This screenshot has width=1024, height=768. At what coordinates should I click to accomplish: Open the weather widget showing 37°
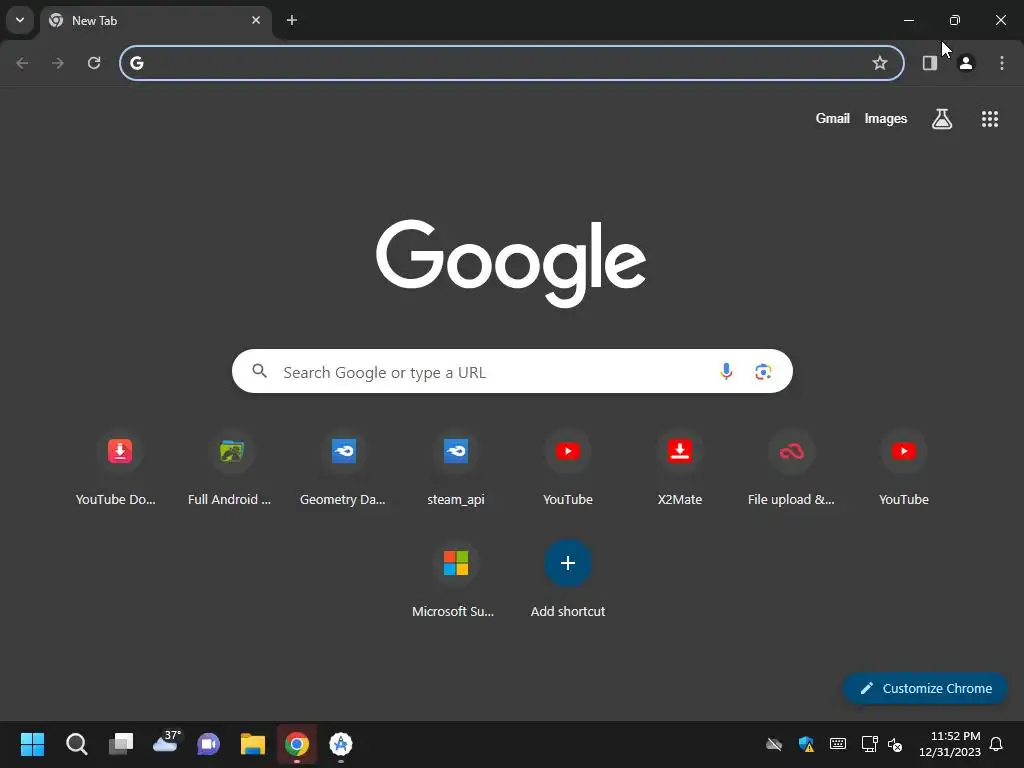click(166, 743)
